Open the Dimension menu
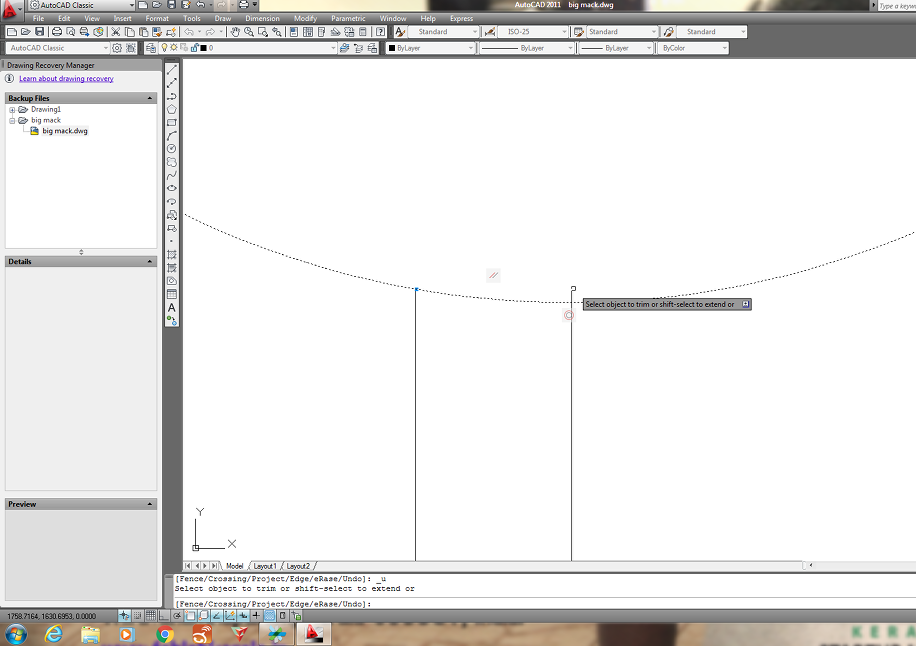Viewport: 916px width, 646px height. pyautogui.click(x=262, y=19)
